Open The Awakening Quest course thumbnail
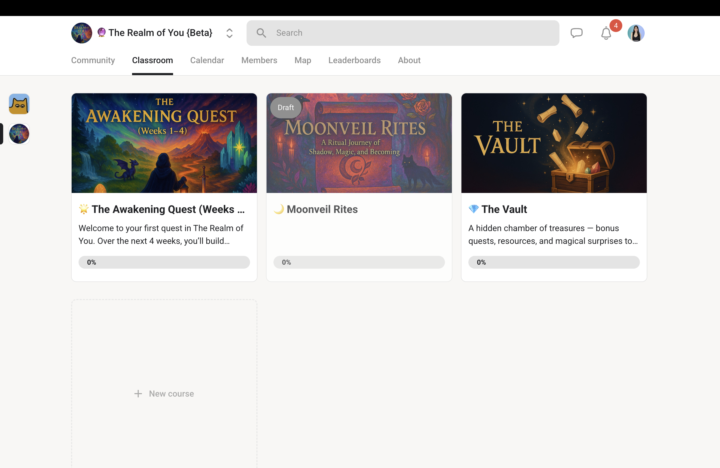The width and height of the screenshot is (720, 468). tap(164, 142)
